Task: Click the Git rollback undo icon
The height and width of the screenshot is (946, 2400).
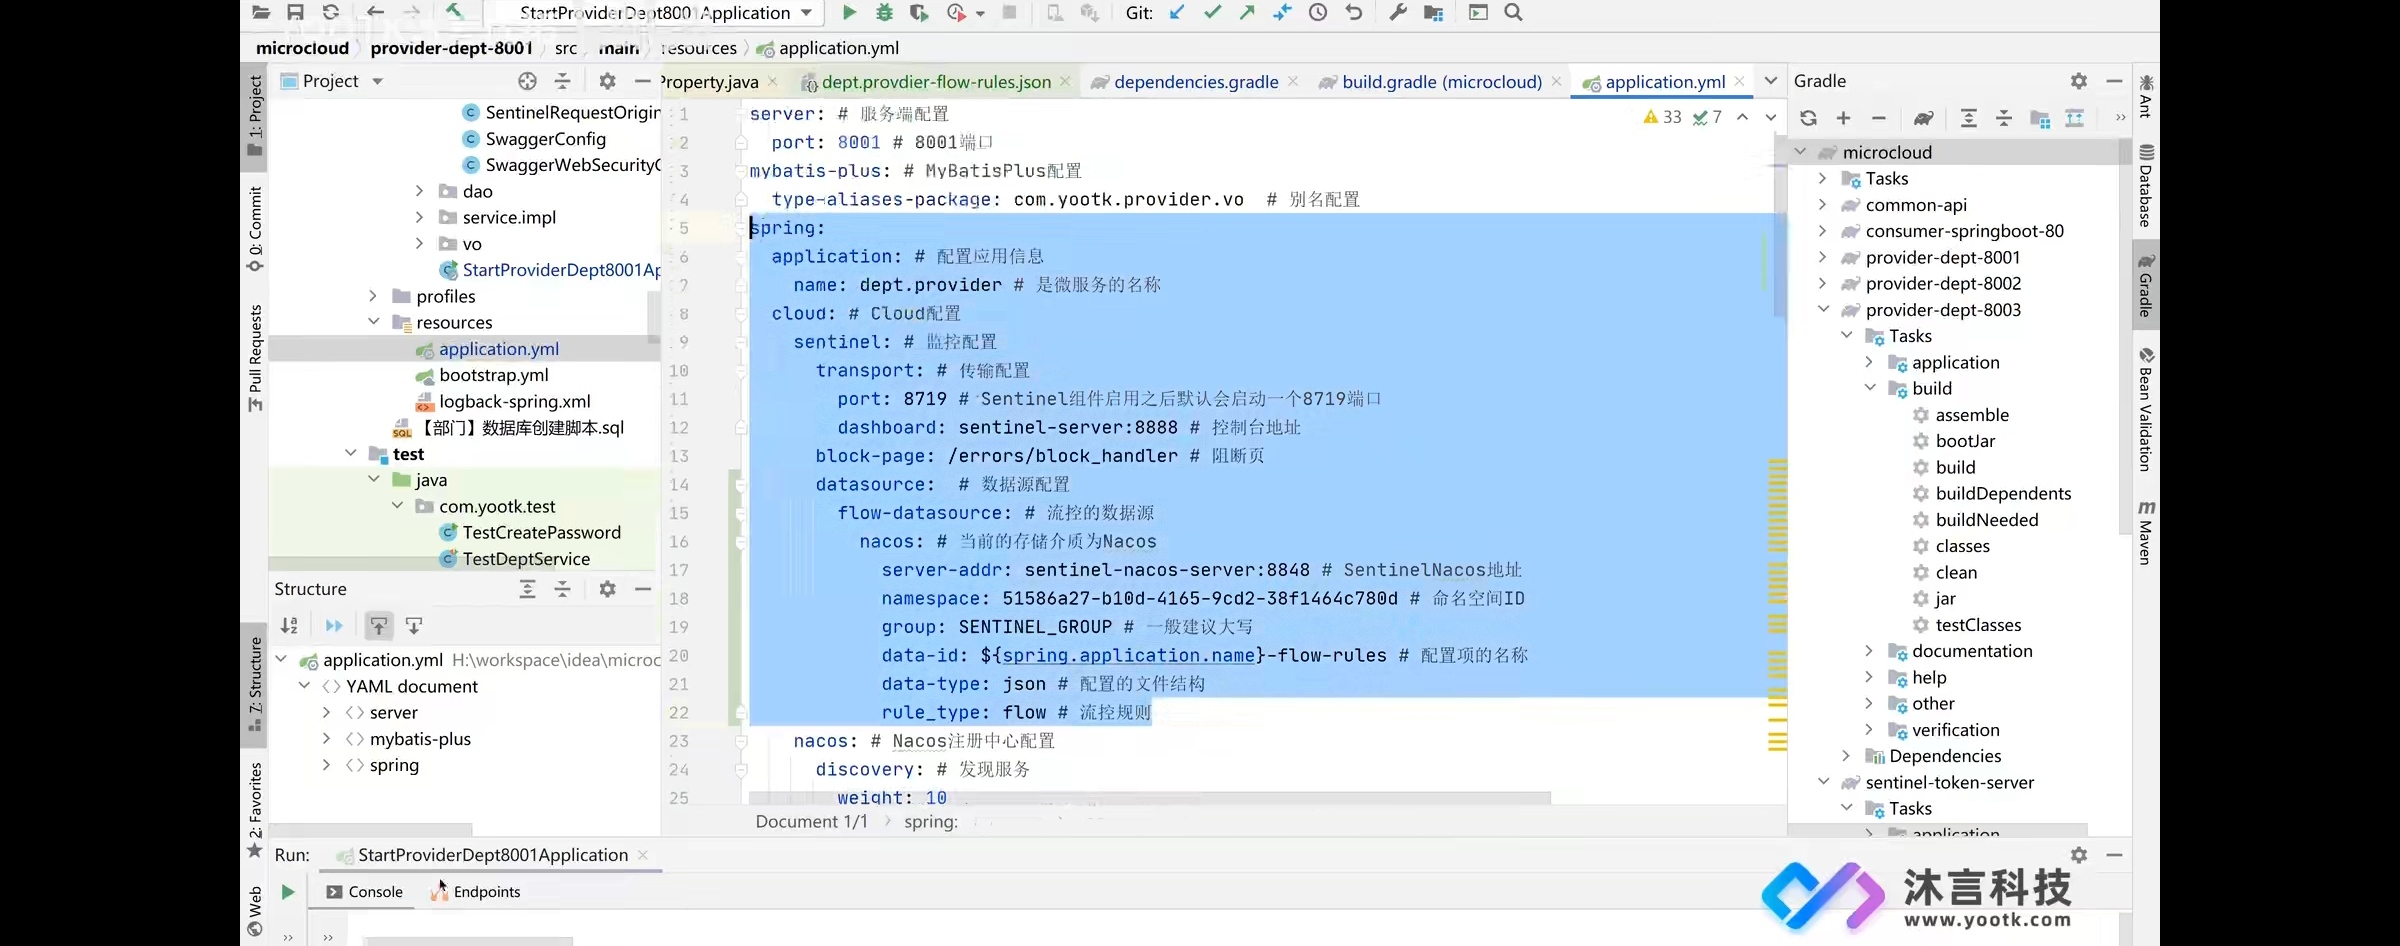Action: click(x=1354, y=13)
